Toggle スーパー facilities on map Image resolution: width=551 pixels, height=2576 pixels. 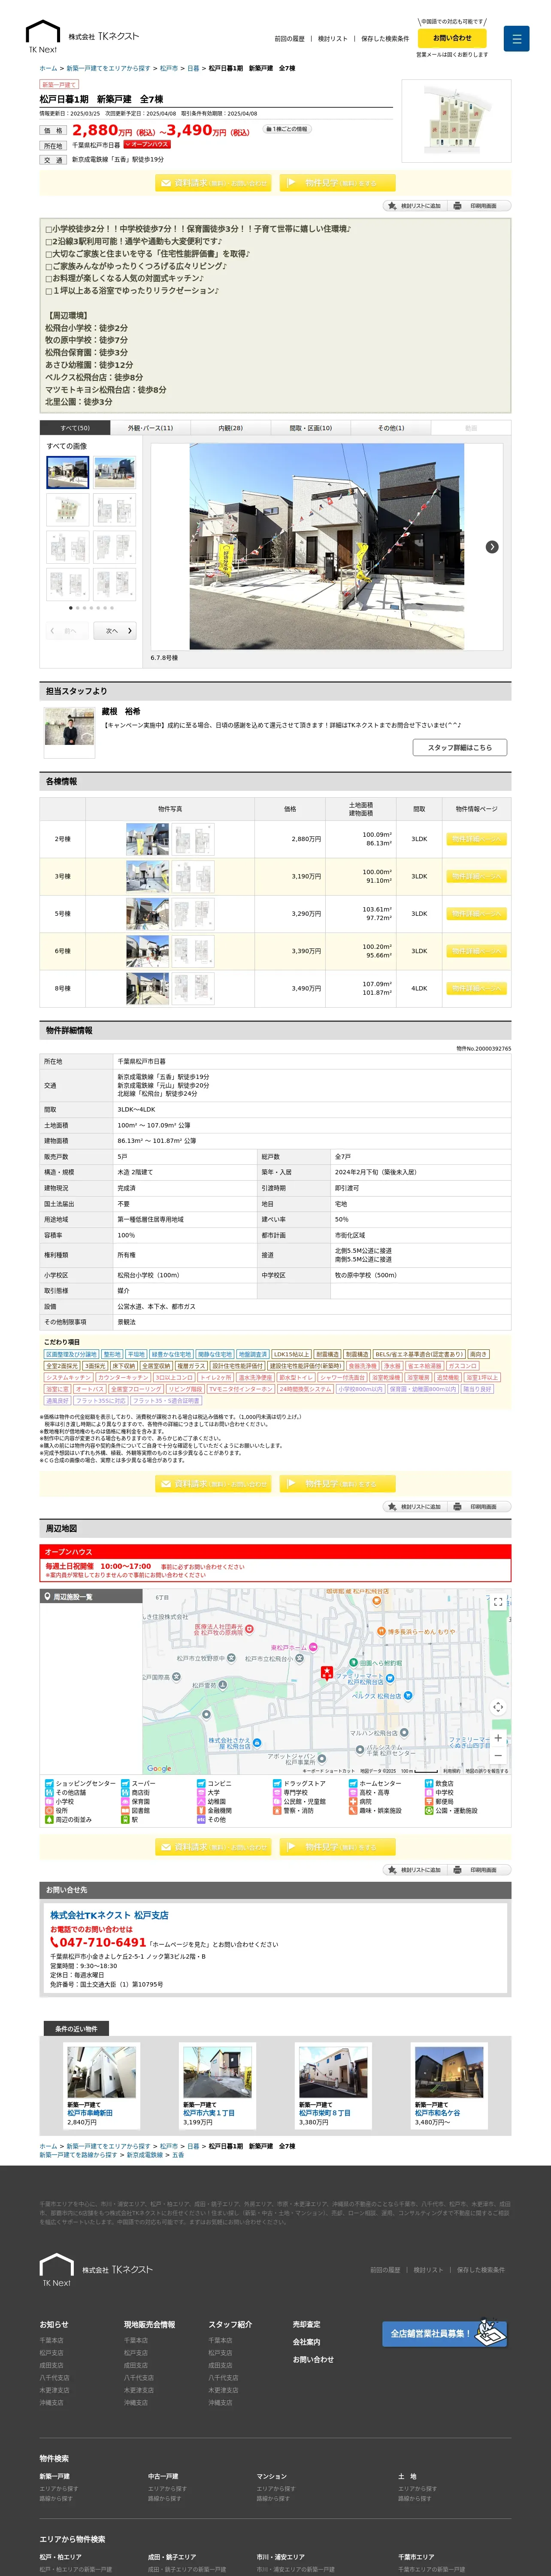tap(138, 1783)
